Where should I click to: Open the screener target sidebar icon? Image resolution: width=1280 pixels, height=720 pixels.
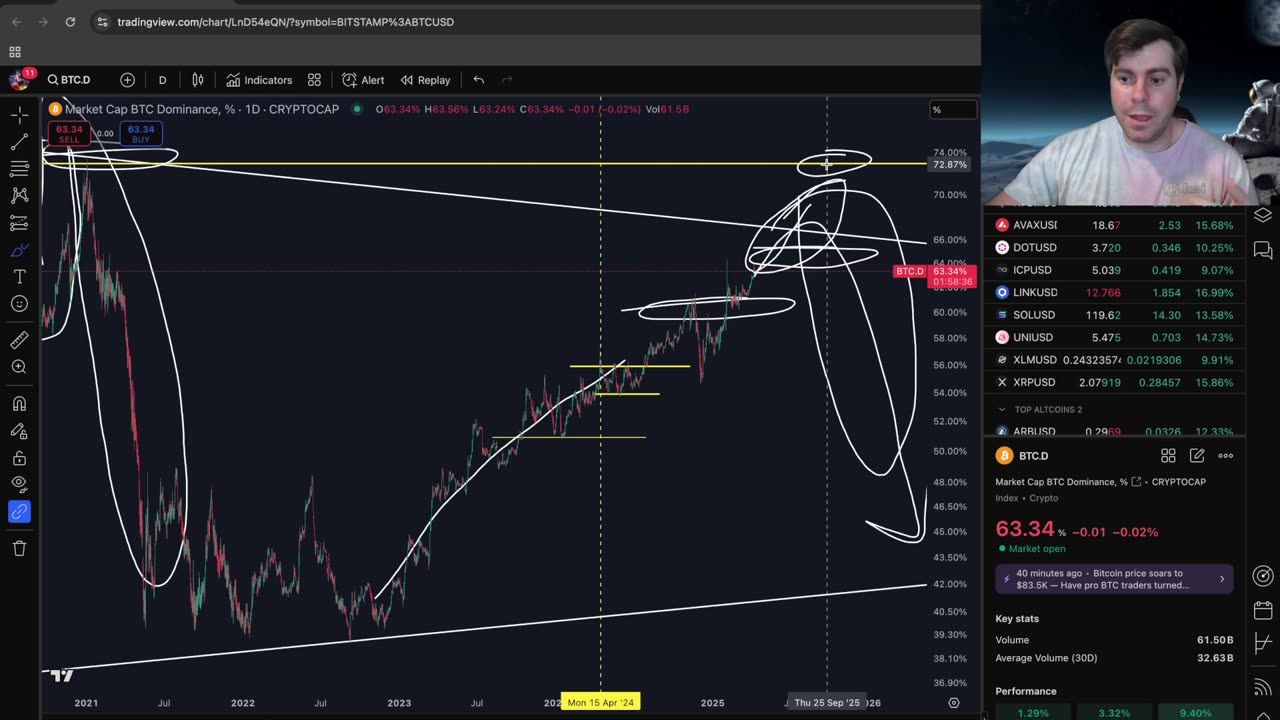coord(1263,575)
